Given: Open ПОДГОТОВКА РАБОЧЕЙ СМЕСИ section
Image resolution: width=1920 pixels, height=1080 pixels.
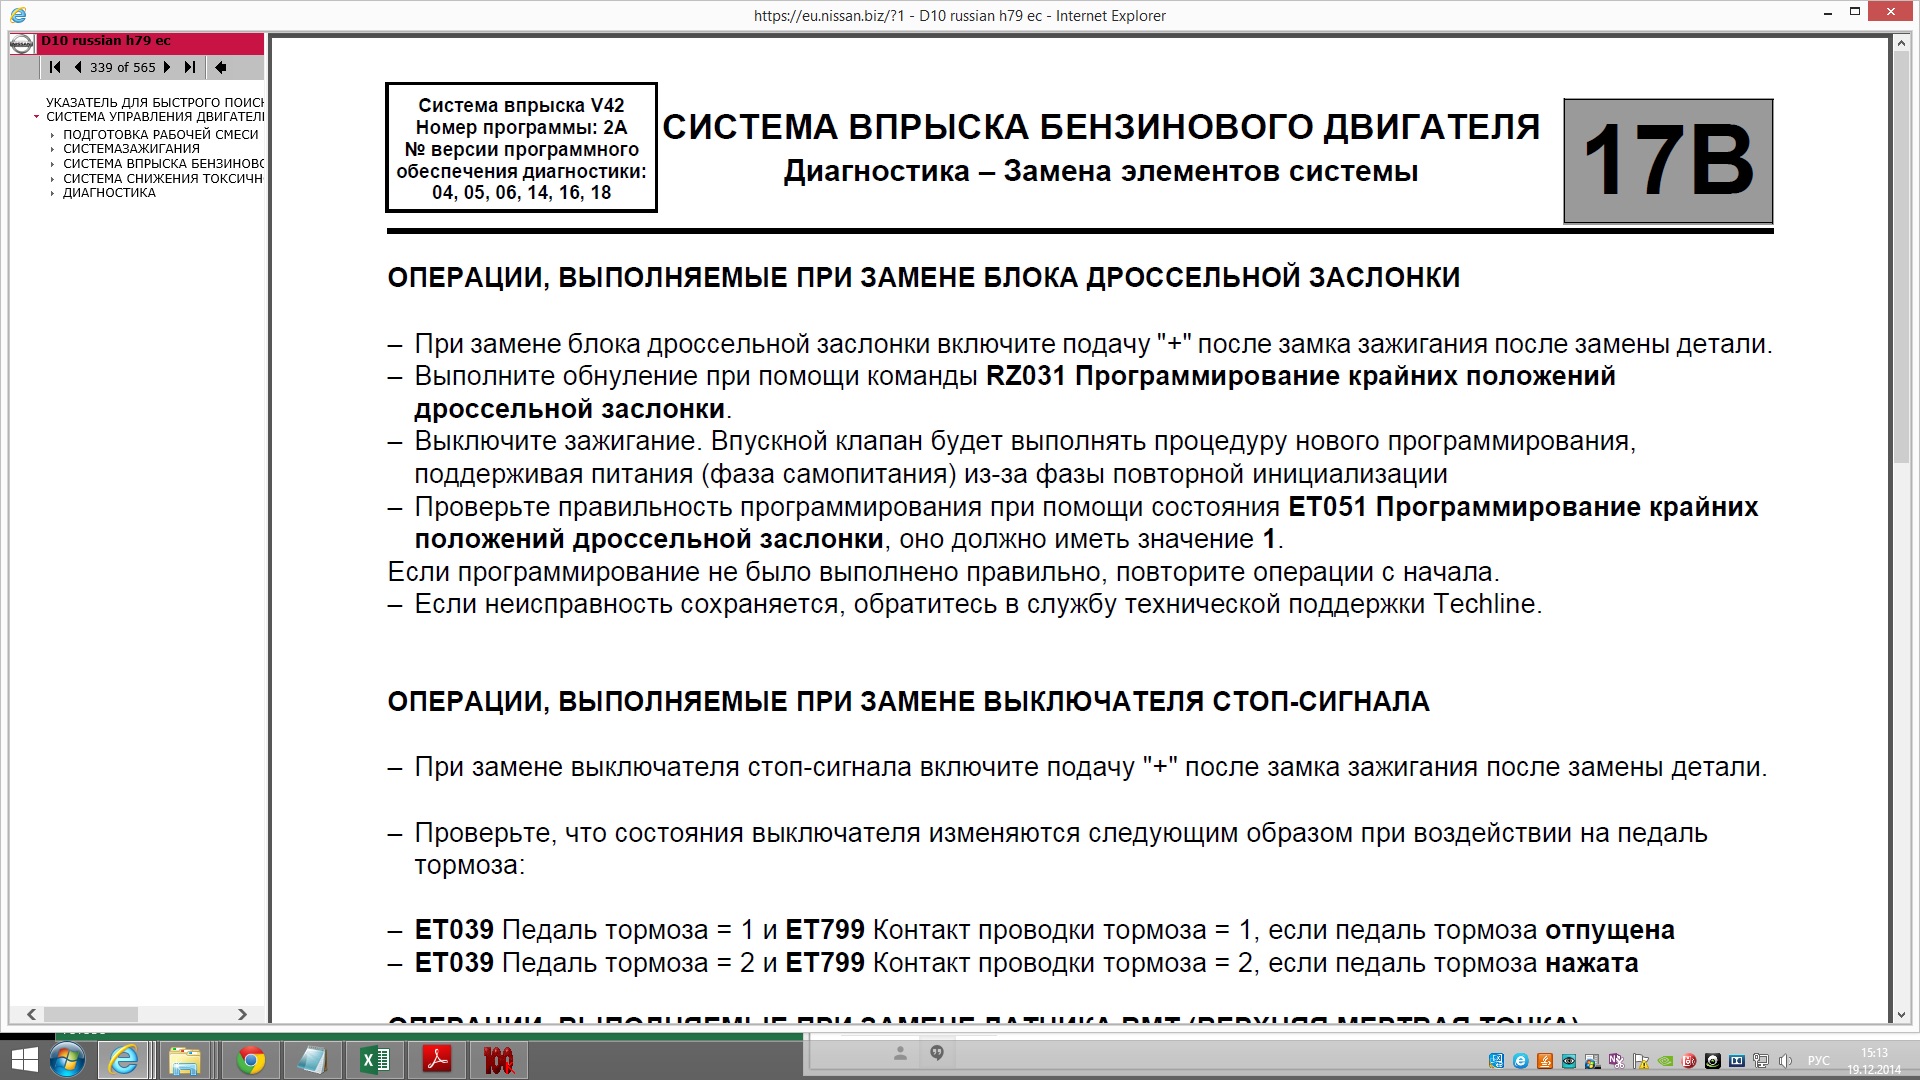Looking at the screenshot, I should (161, 134).
